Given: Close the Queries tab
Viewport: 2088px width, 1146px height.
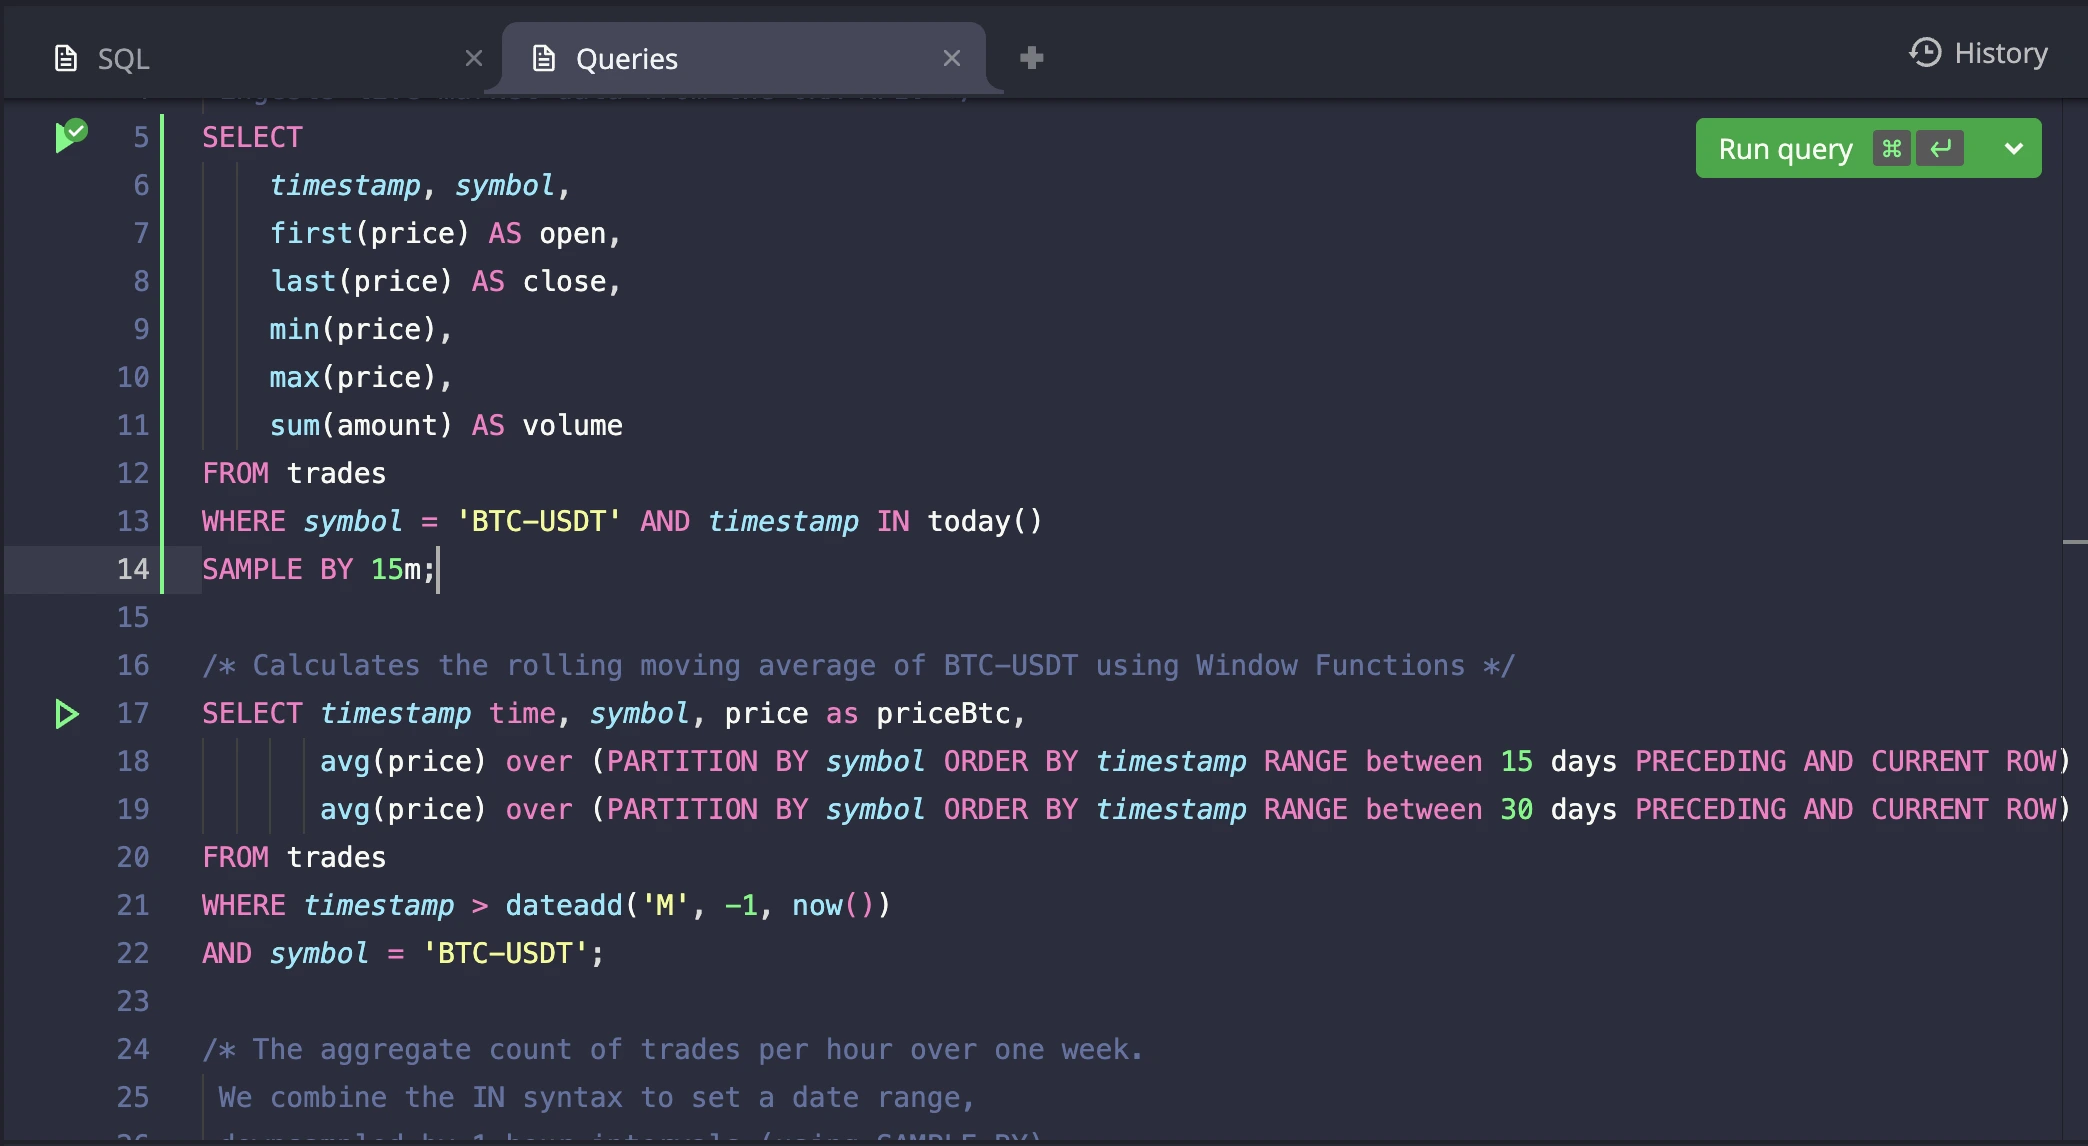Looking at the screenshot, I should coord(951,57).
